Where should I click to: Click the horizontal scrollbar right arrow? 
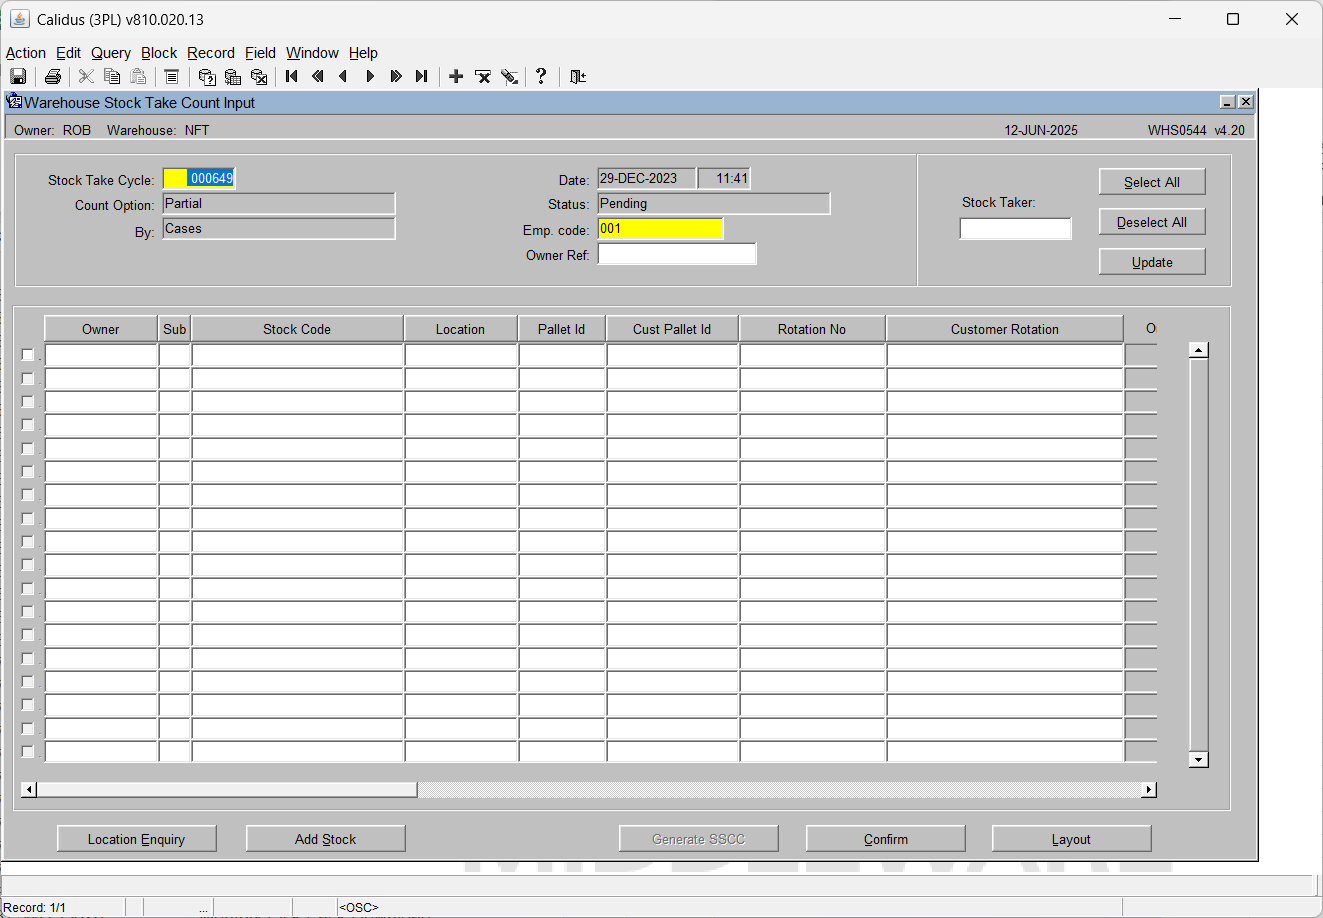click(1149, 790)
